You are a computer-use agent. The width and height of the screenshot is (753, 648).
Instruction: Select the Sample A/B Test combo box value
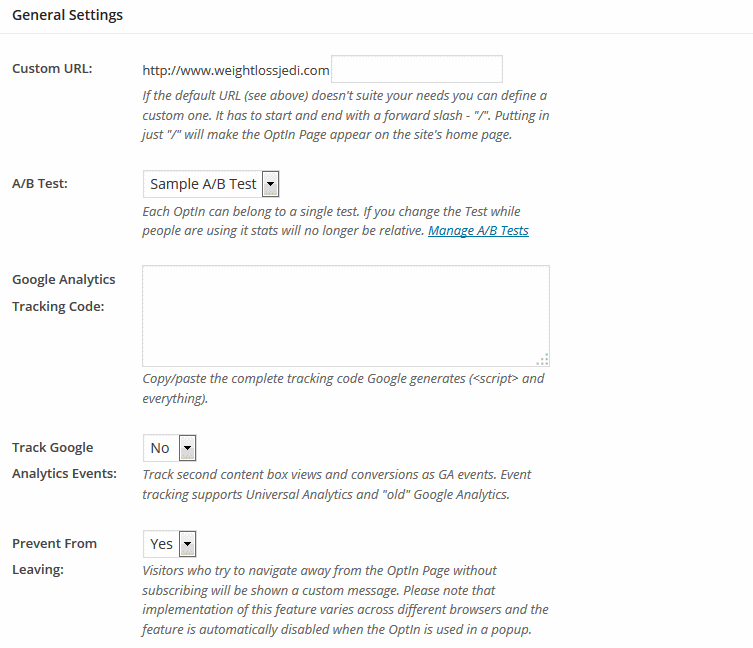coord(203,184)
